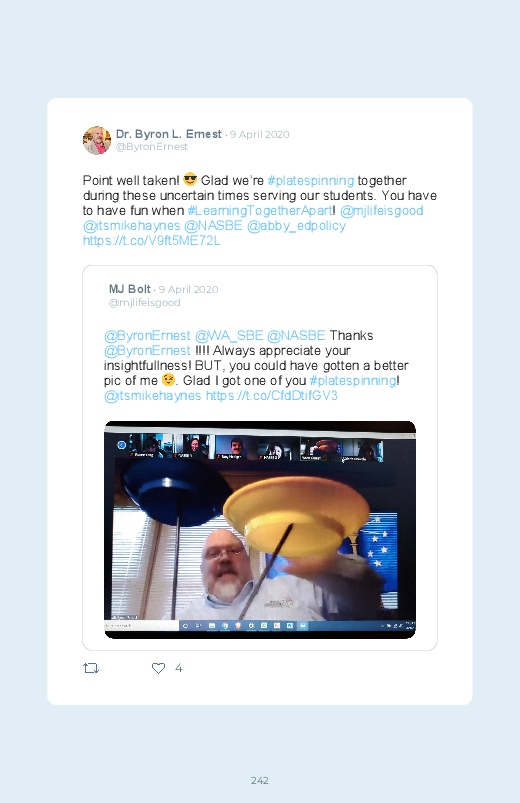The height and width of the screenshot is (803, 520).
Task: Open Dr. Byron L. Ernest's profile avatar
Action: tap(97, 140)
